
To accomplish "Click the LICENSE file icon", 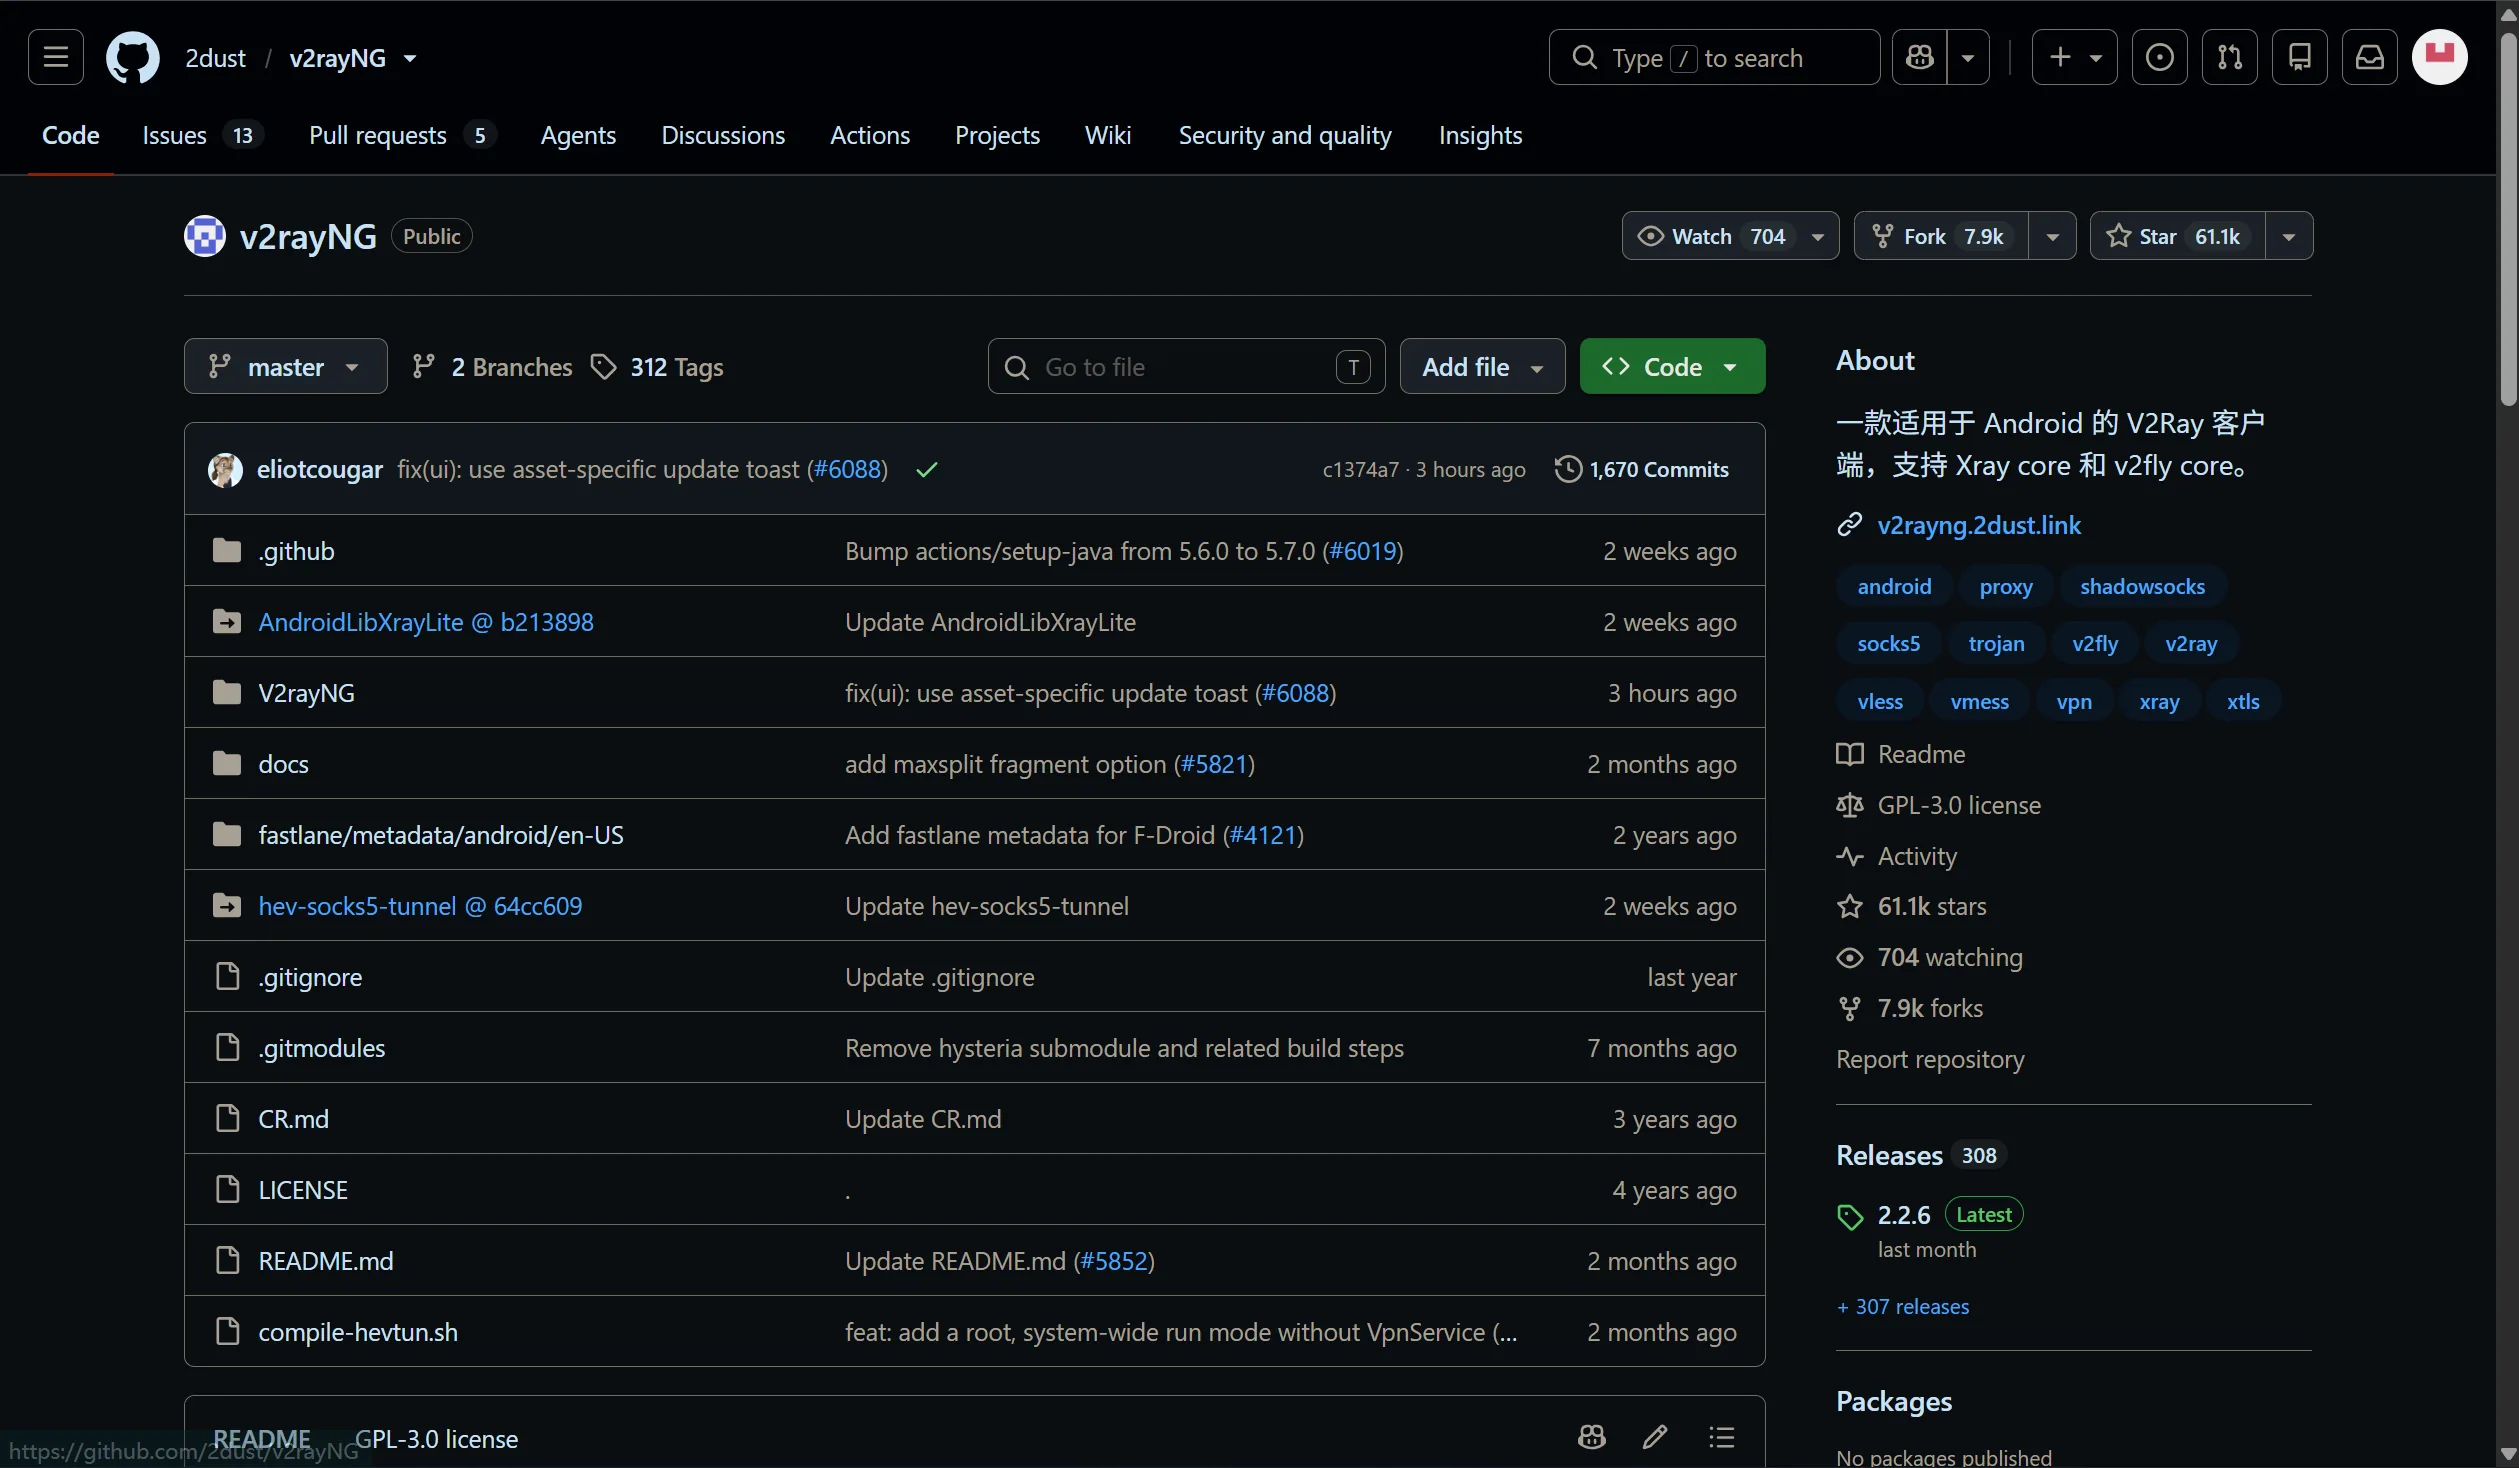I will click(228, 1189).
